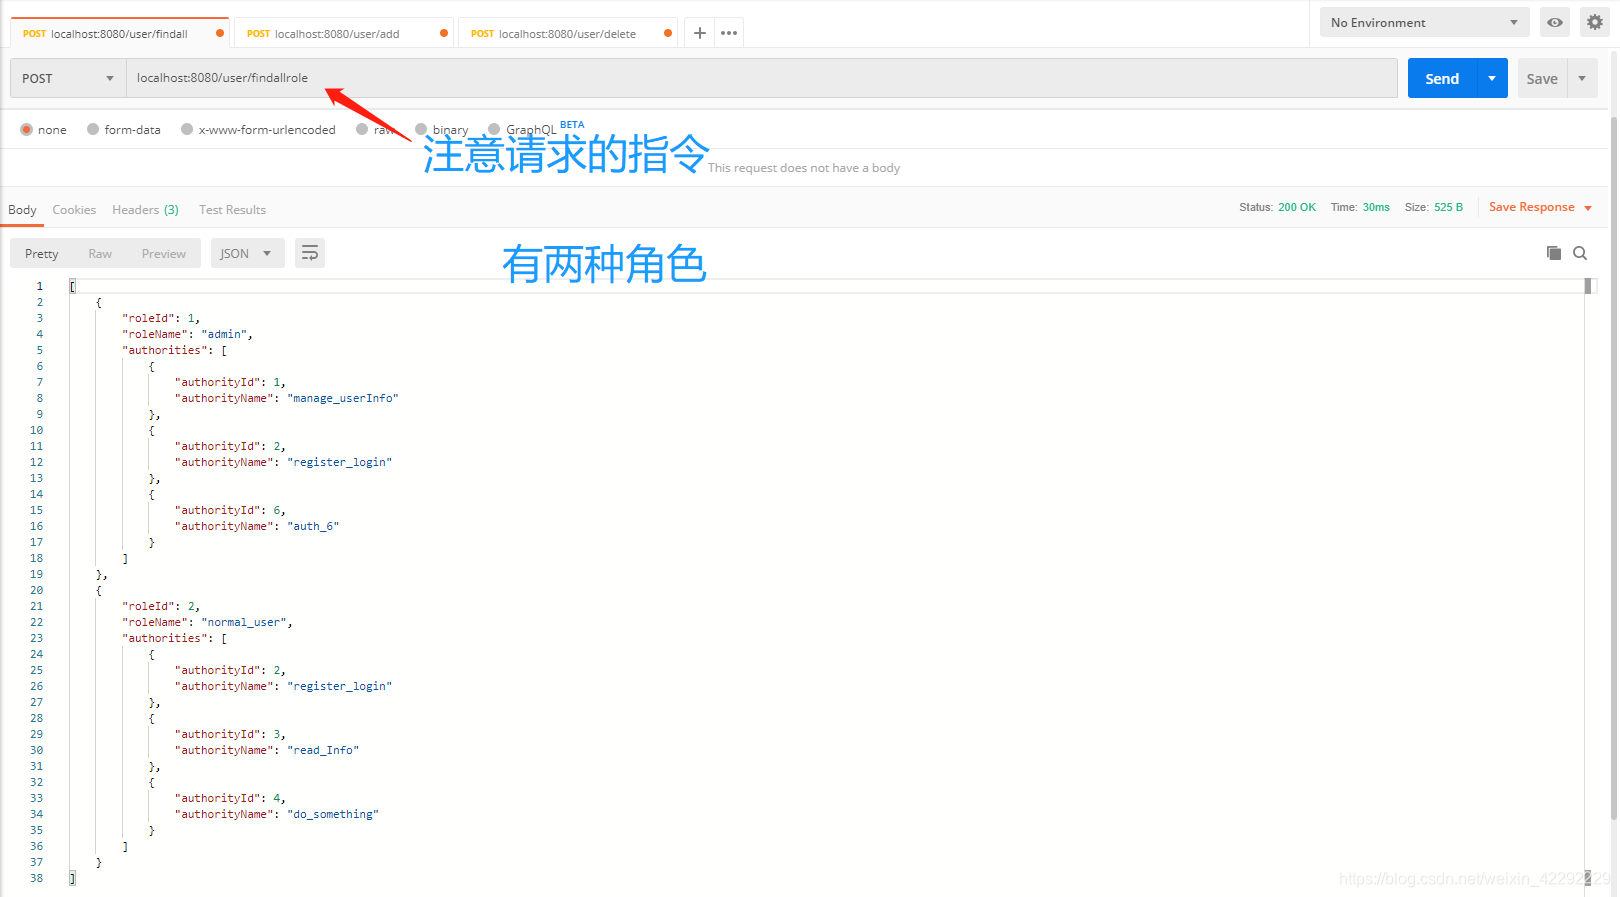Image resolution: width=1620 pixels, height=897 pixels.
Task: Open response Cookies tab
Action: (74, 210)
